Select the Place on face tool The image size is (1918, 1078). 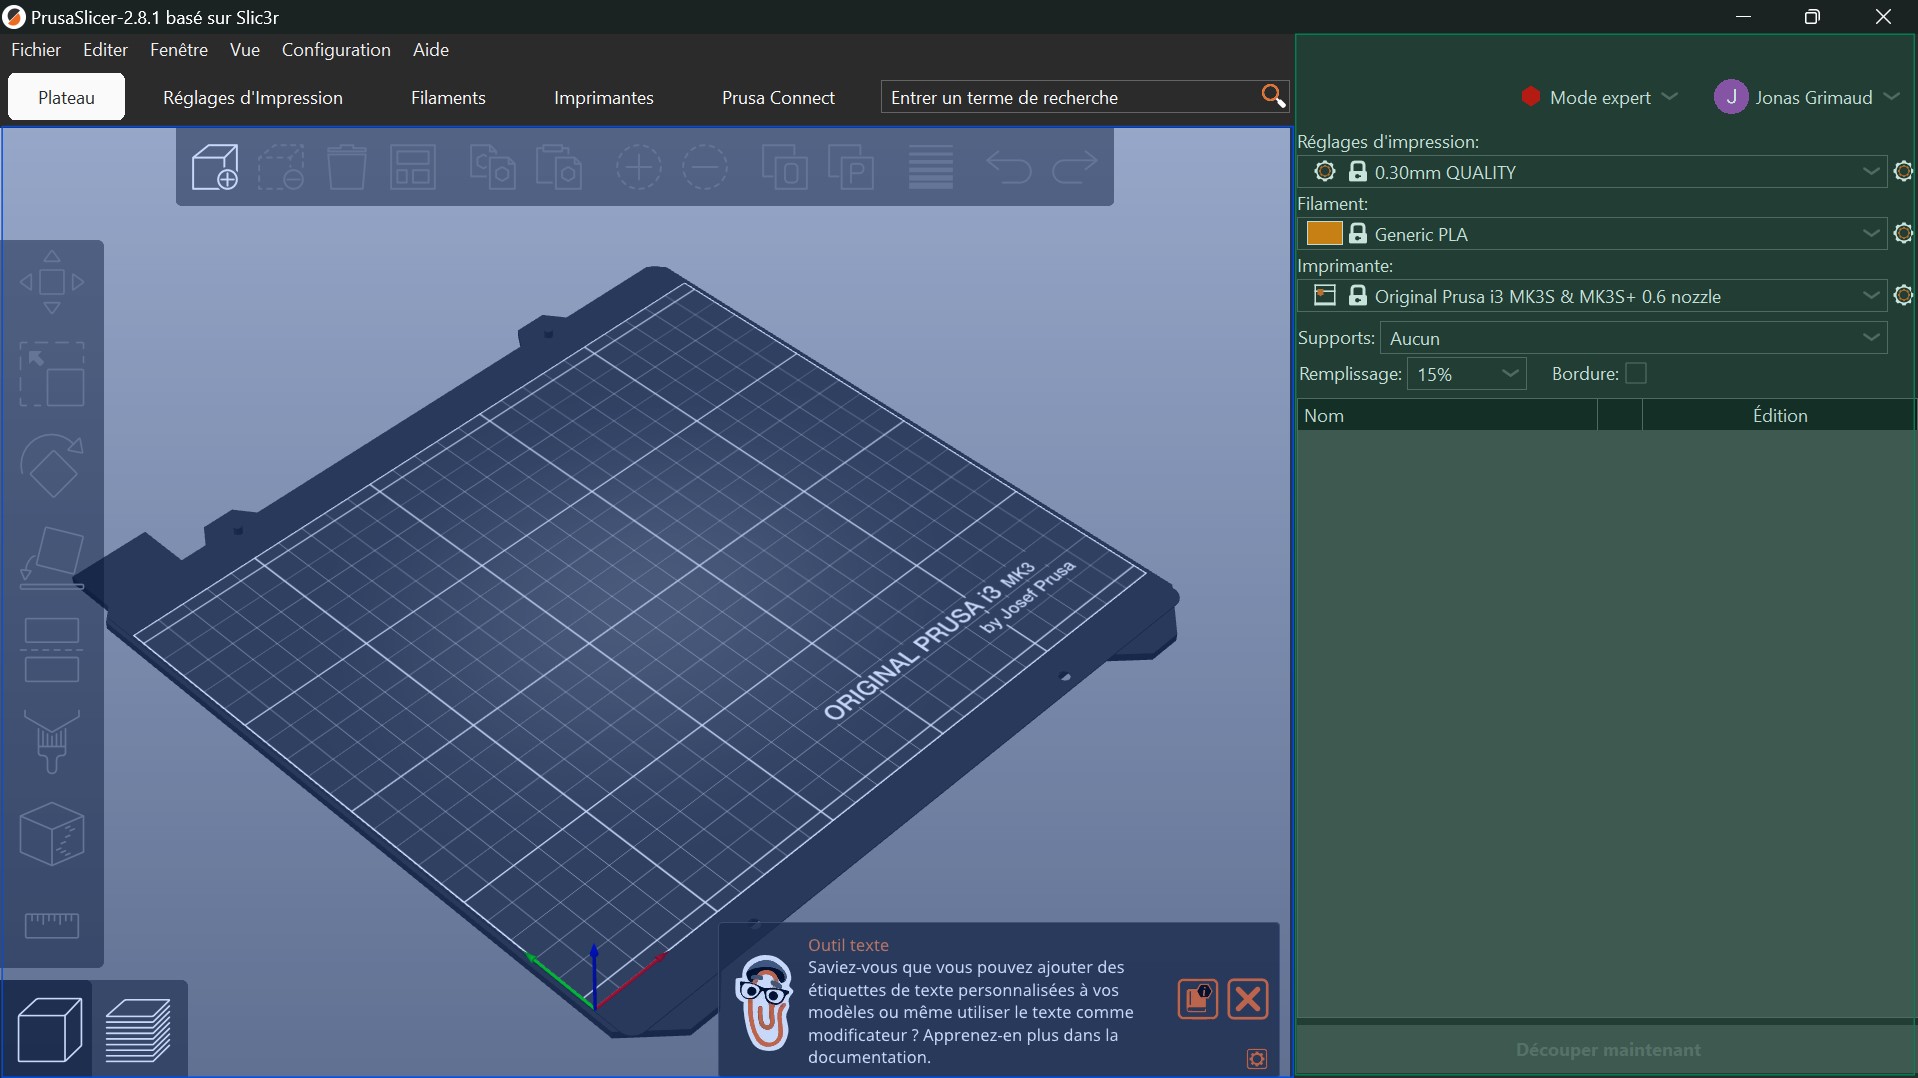52,558
